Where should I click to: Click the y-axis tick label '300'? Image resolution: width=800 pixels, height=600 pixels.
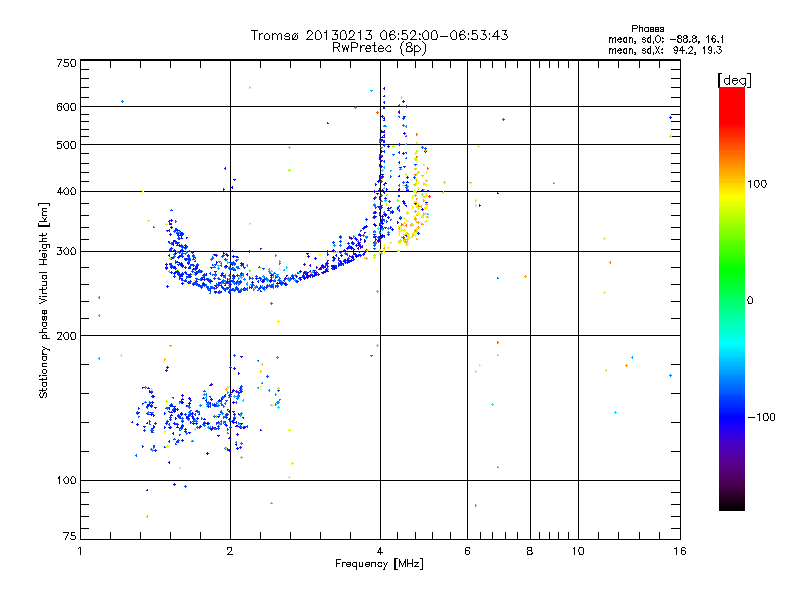66,252
